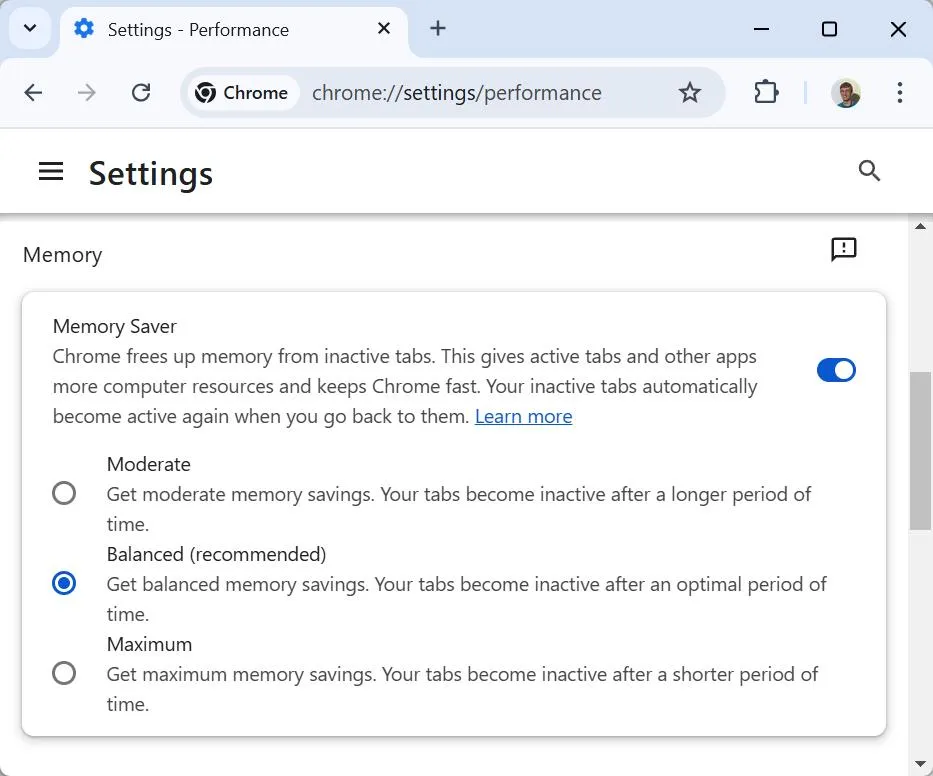Screen dimensions: 933x776
Task: Open the profile avatar menu
Action: [846, 93]
